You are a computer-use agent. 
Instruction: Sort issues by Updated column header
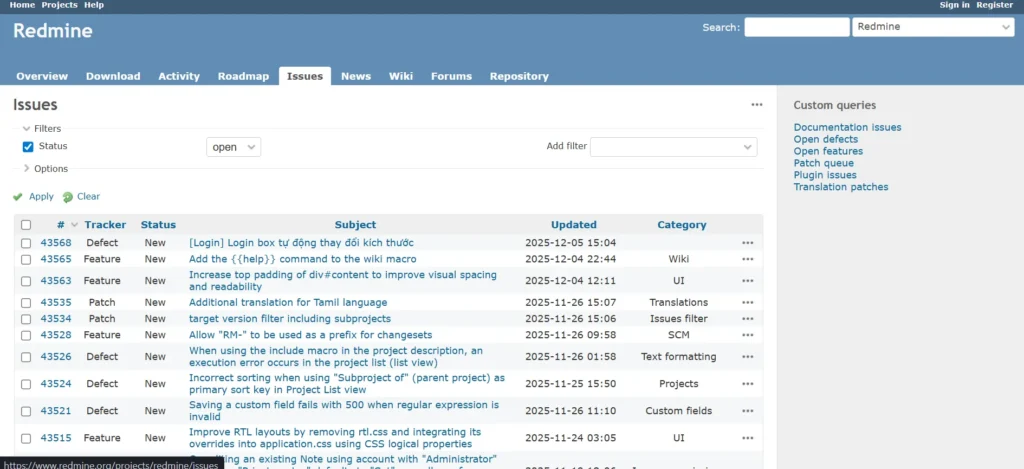pos(573,225)
